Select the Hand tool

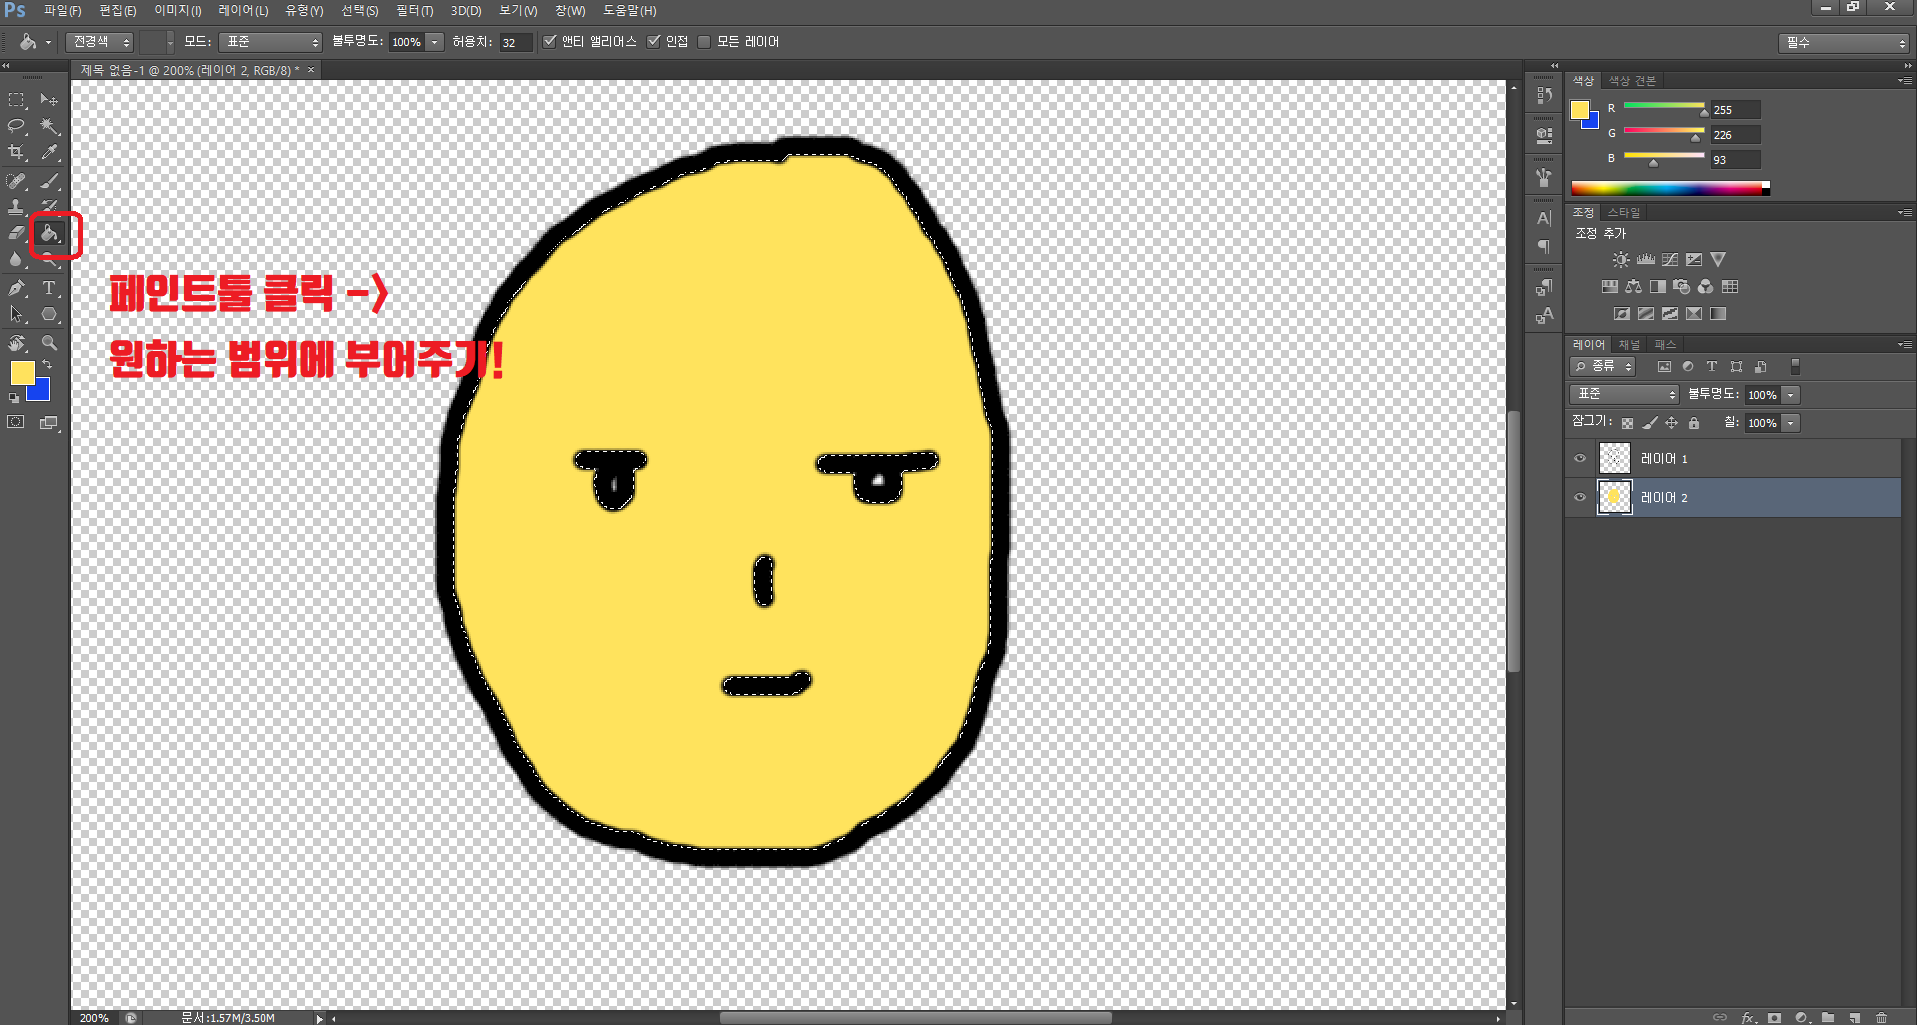17,343
